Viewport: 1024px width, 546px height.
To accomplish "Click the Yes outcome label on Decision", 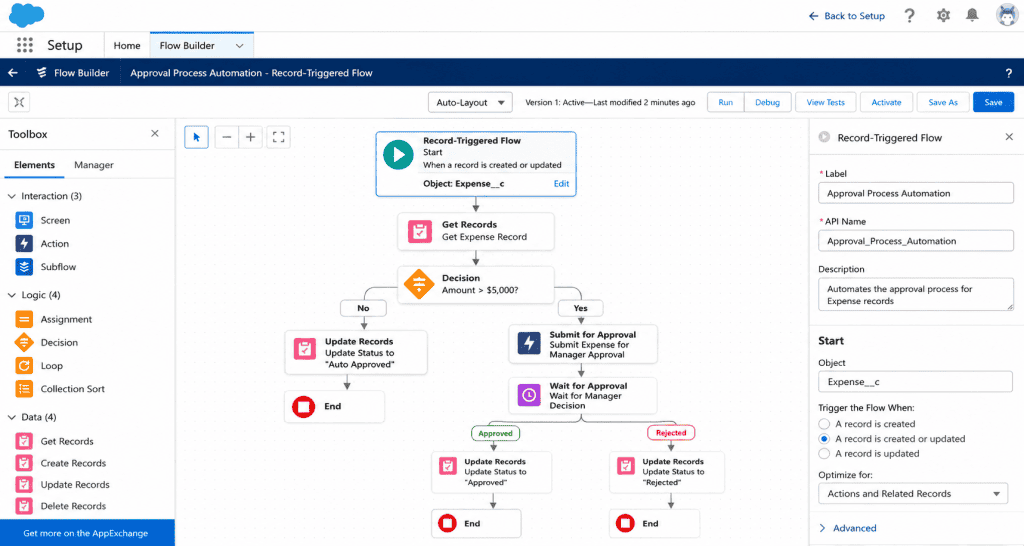I will click(x=581, y=308).
